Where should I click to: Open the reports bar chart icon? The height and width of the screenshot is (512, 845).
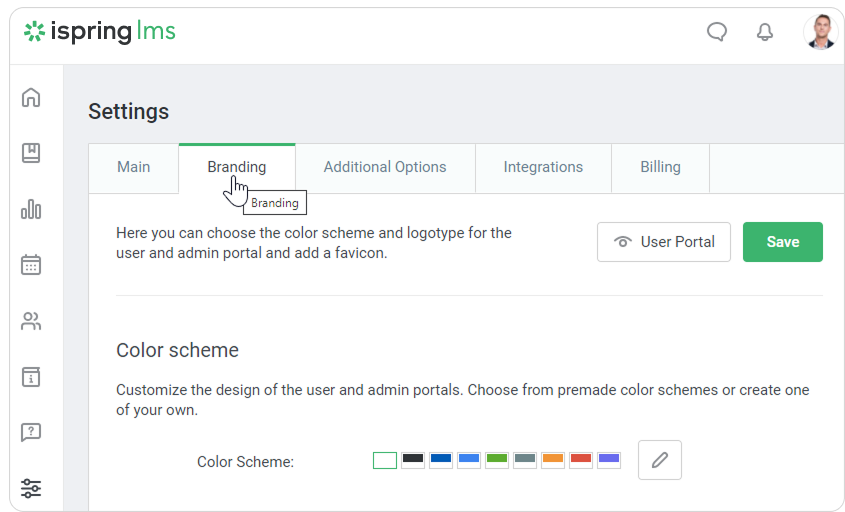31,209
